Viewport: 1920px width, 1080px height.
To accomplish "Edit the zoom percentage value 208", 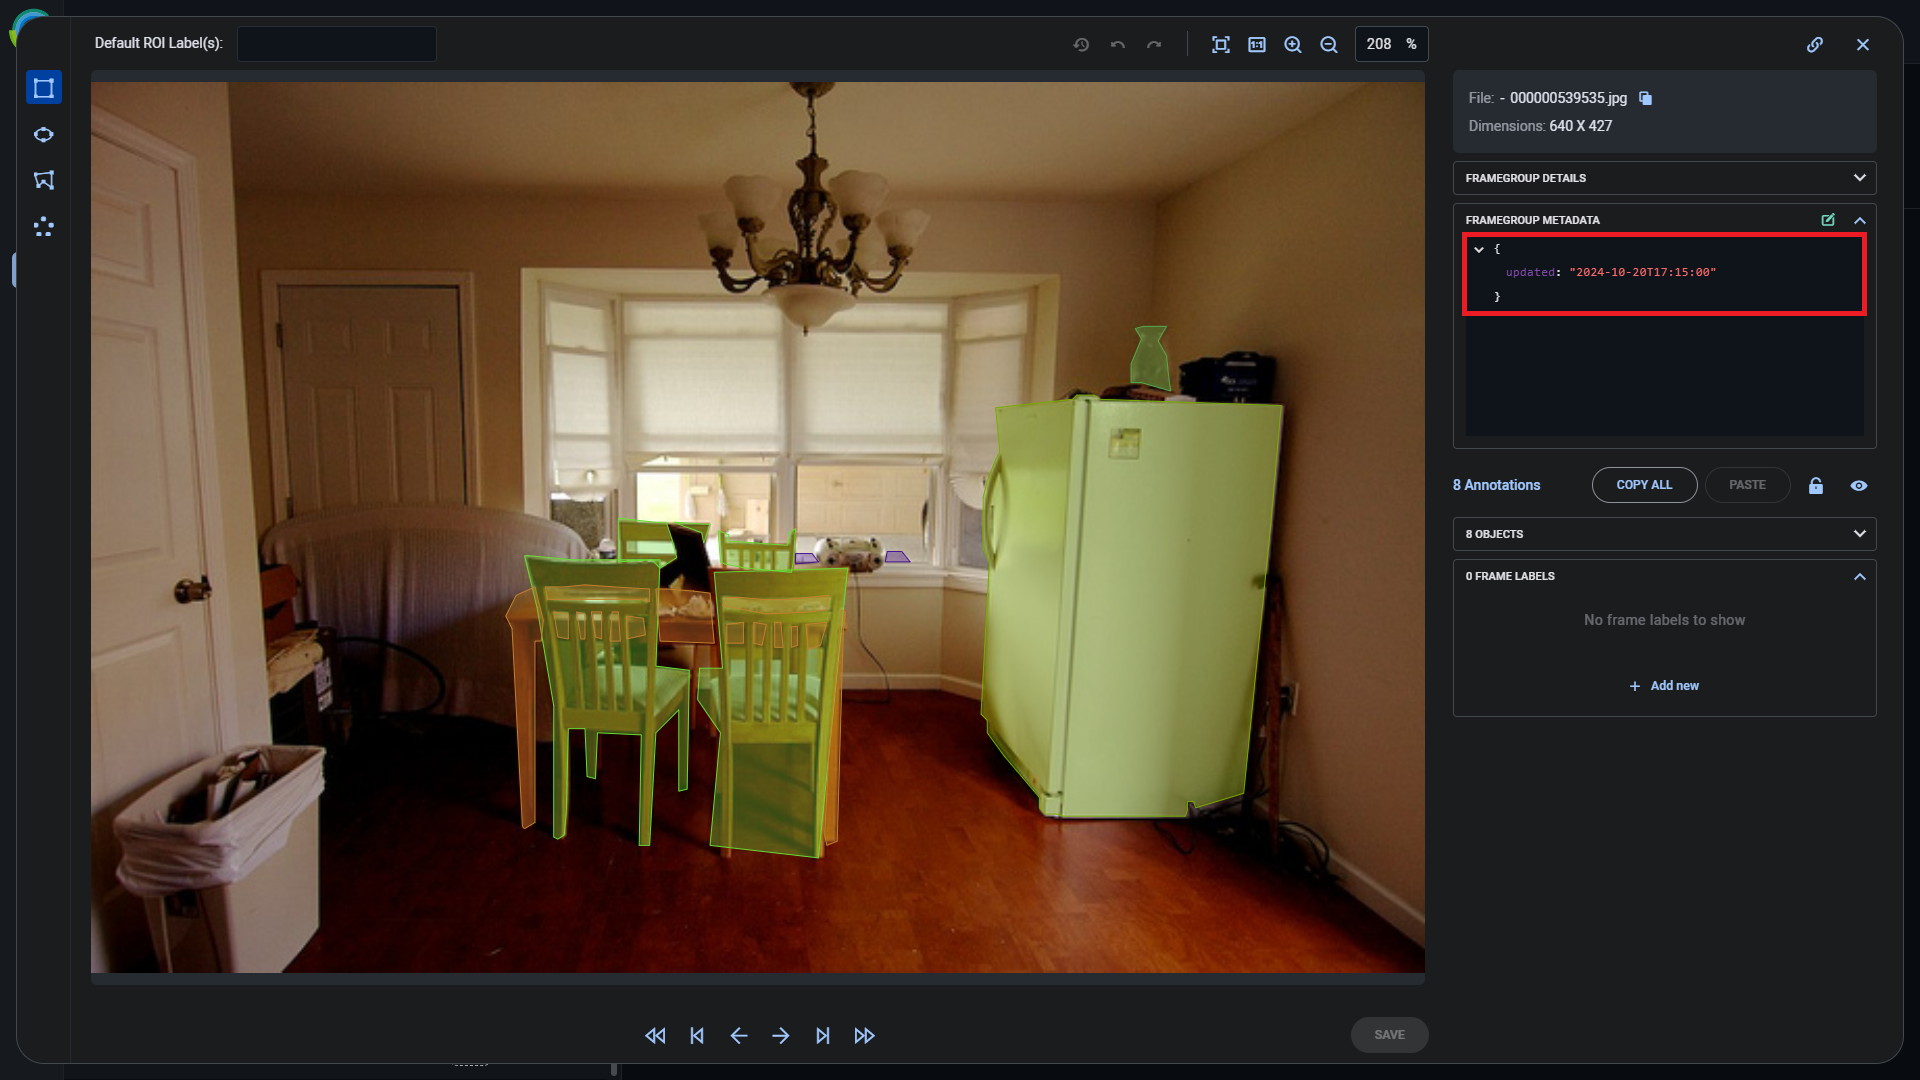I will tap(1381, 44).
